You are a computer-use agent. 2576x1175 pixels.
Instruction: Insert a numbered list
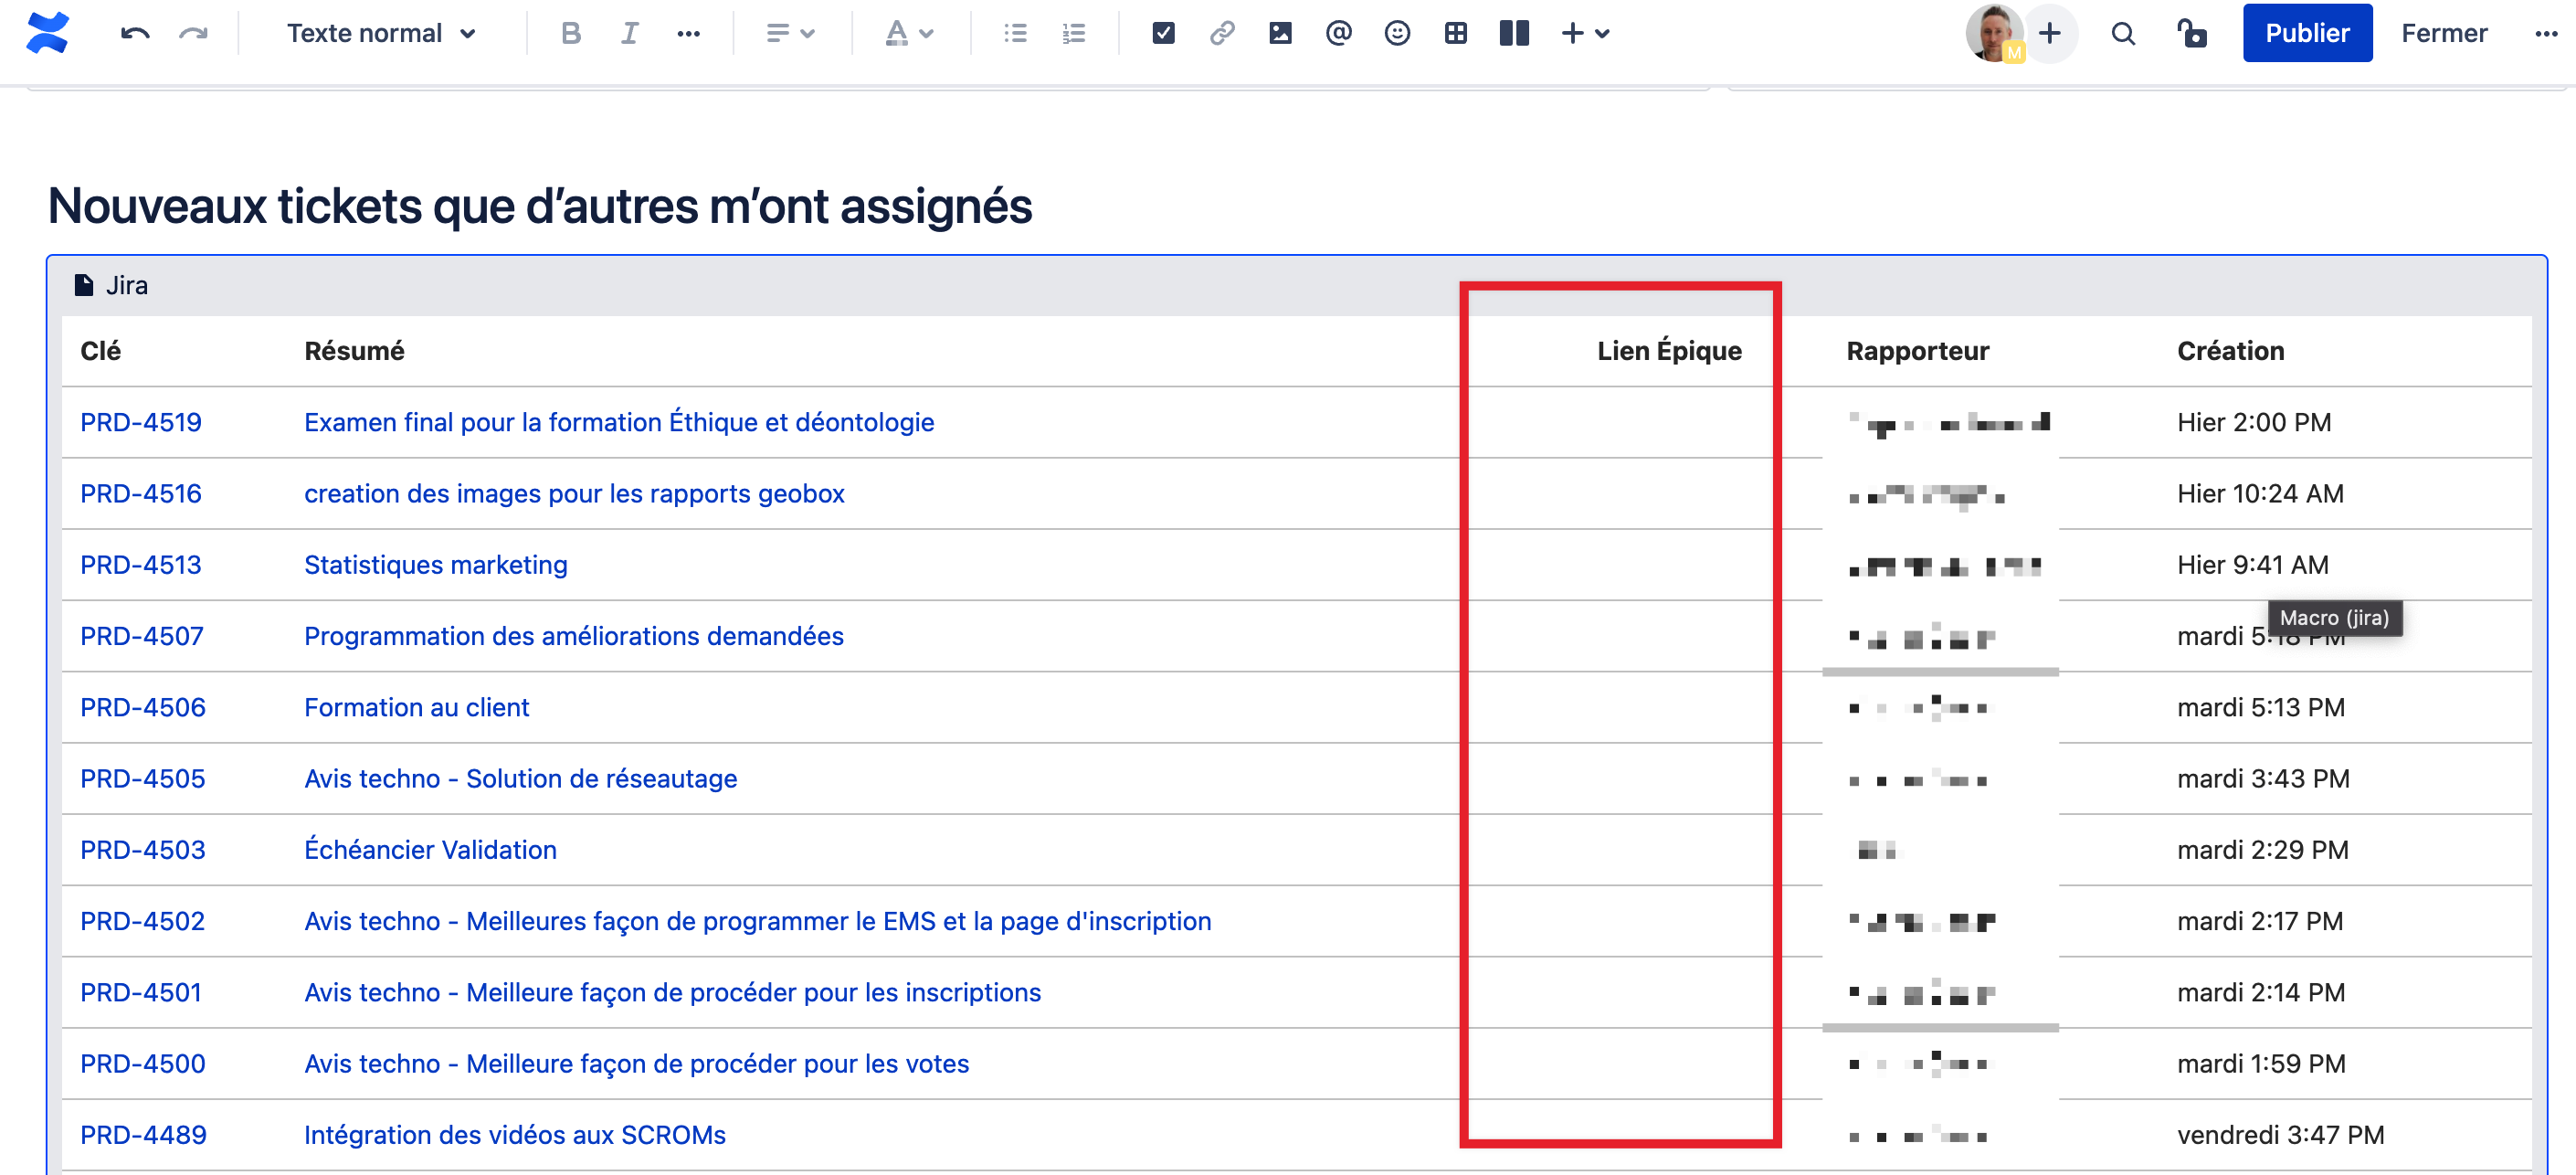click(x=1073, y=34)
